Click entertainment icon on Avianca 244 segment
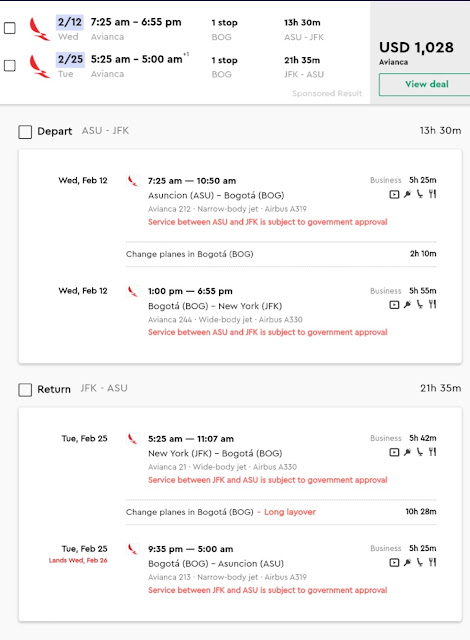This screenshot has height=640, width=470. point(394,305)
